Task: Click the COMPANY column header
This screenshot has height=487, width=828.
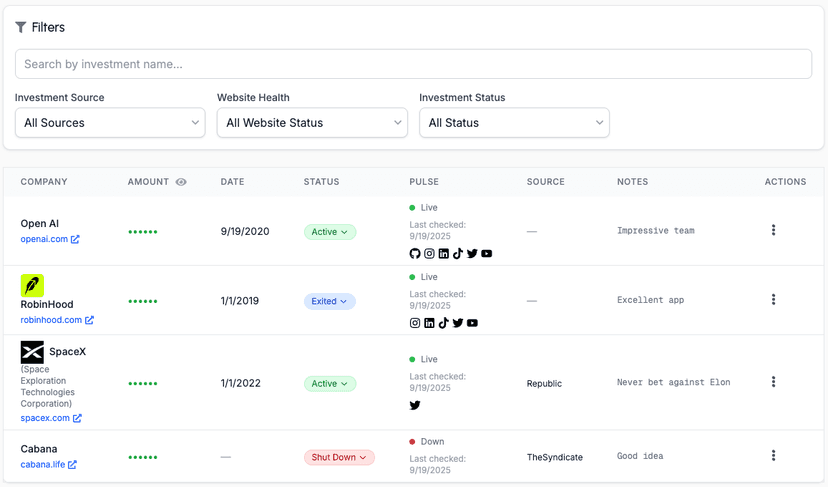Action: click(44, 182)
